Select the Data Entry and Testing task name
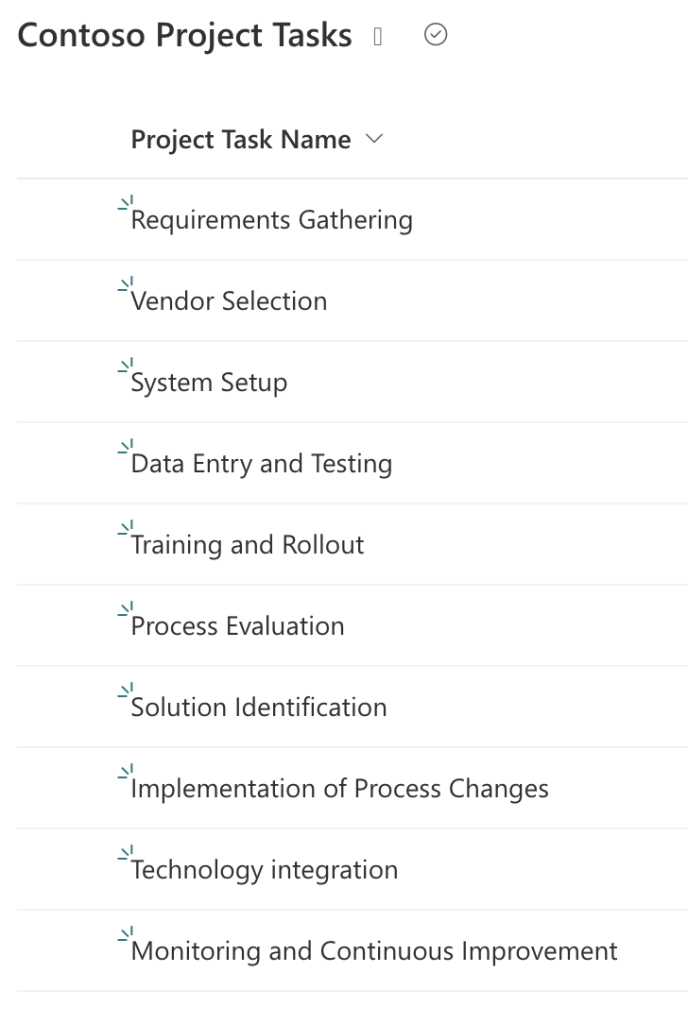688x1024 pixels. tap(262, 464)
